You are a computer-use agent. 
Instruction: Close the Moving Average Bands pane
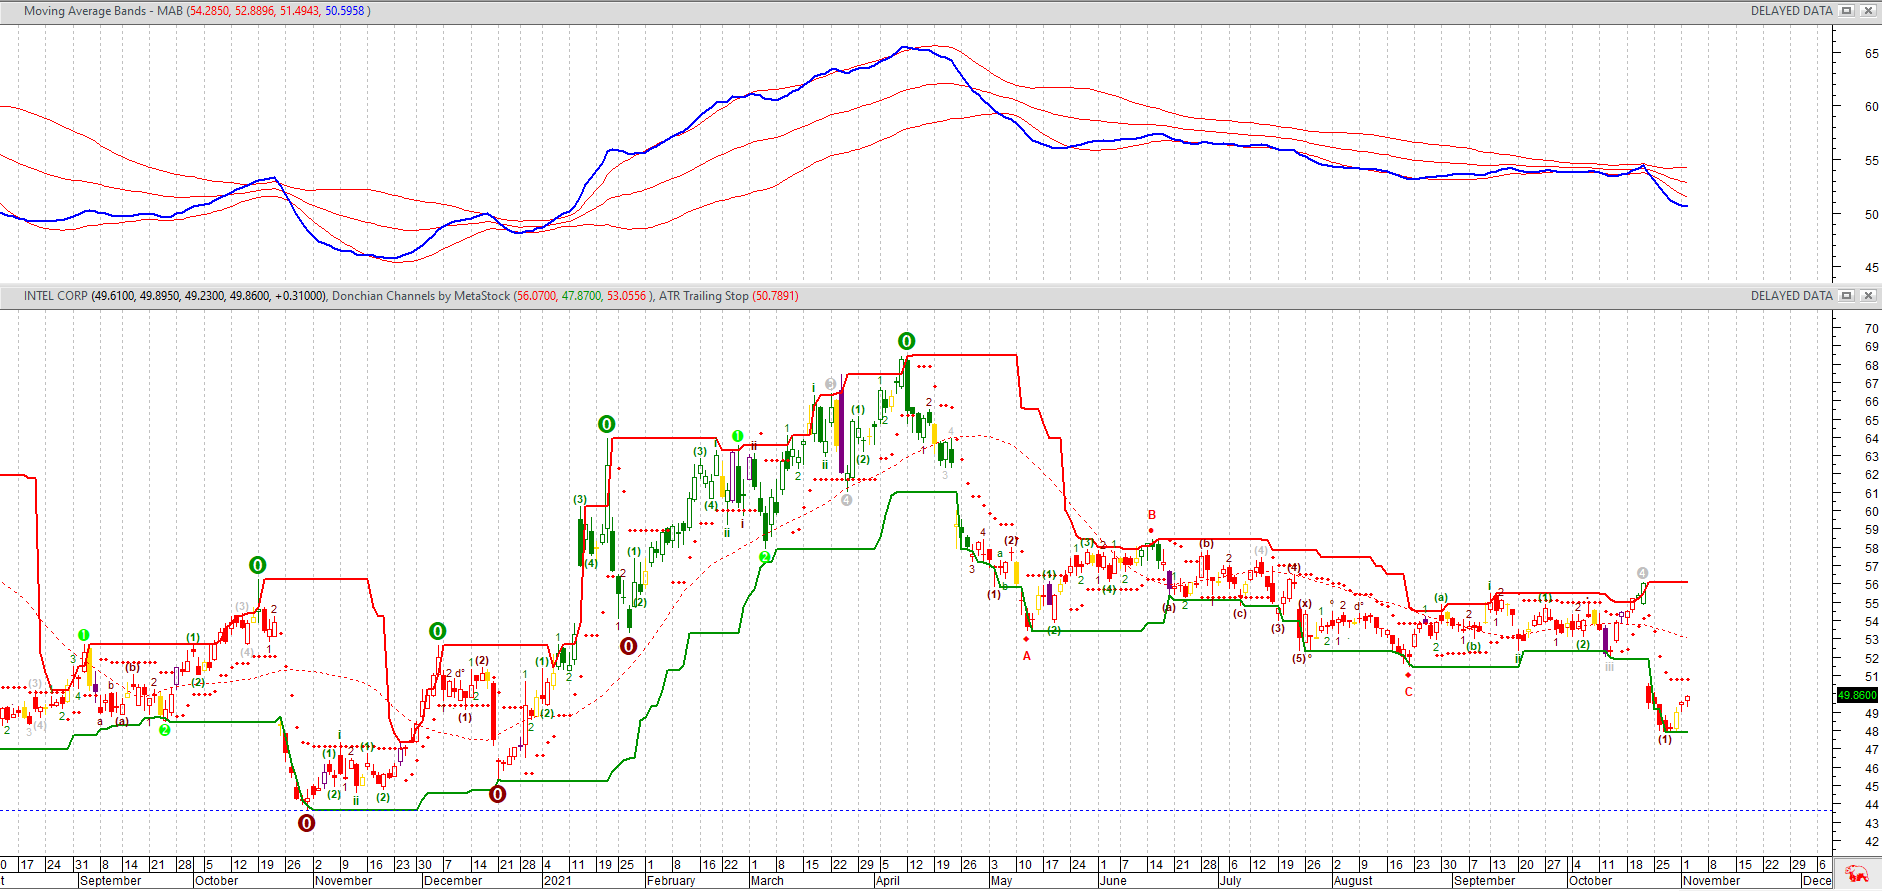(x=1867, y=11)
